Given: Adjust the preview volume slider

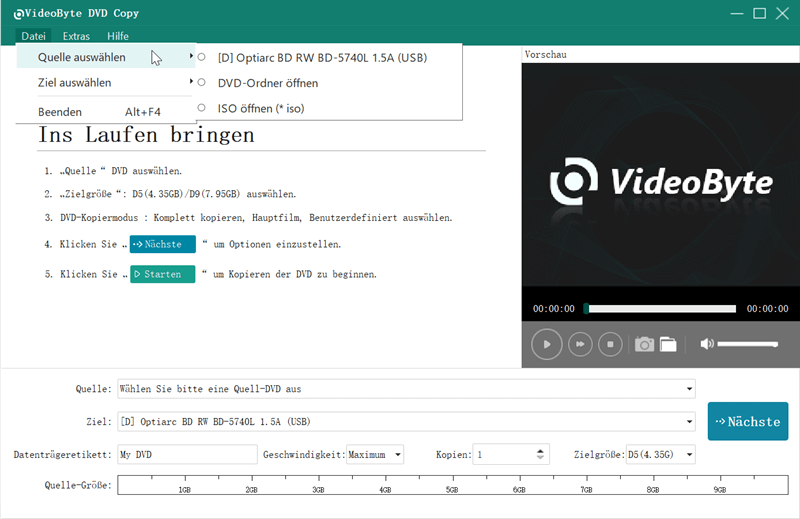Looking at the screenshot, I should [747, 344].
